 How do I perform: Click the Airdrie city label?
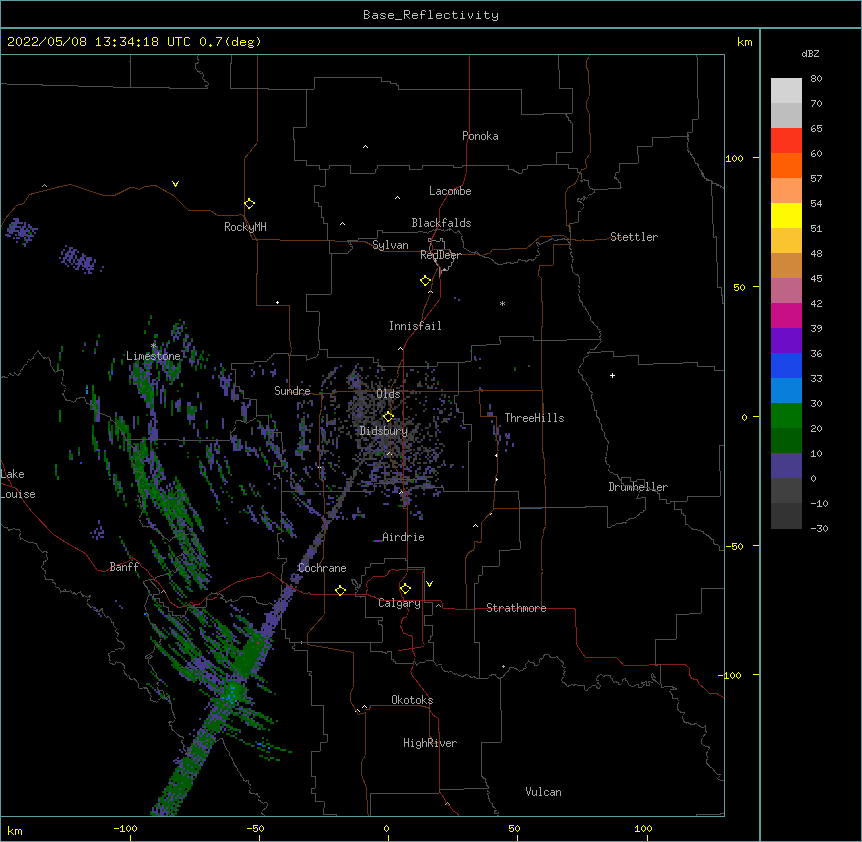(403, 537)
